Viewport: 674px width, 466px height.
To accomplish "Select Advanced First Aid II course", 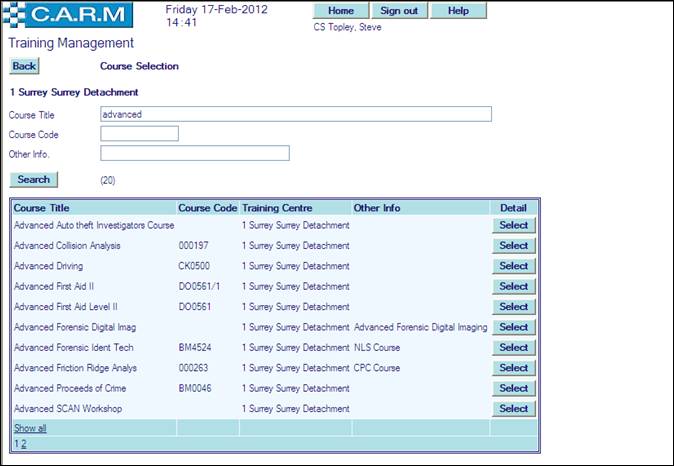I will point(513,286).
